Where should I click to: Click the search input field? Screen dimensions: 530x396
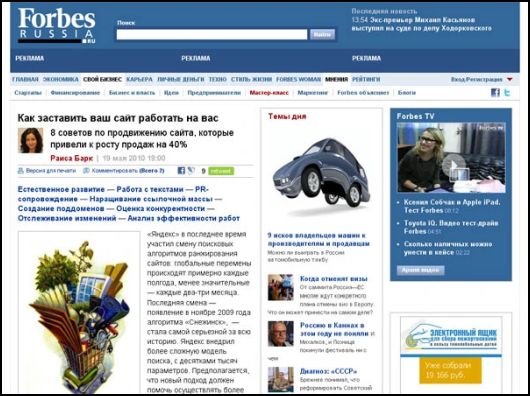212,34
